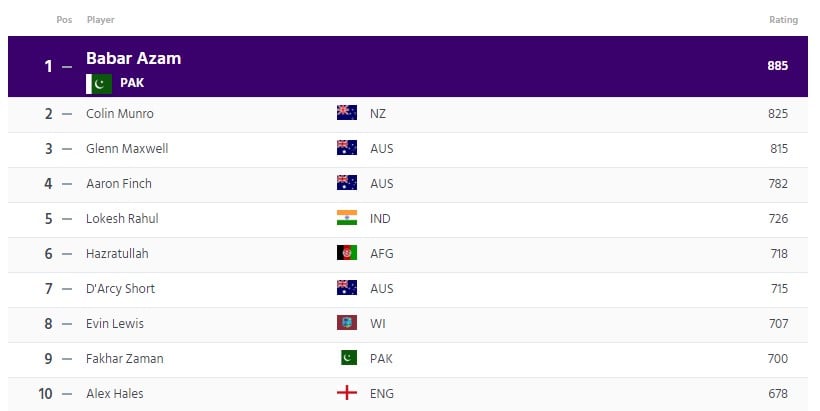Click Australia flag in Aaron Finch row
Screen dimensions: 820x411
click(347, 183)
